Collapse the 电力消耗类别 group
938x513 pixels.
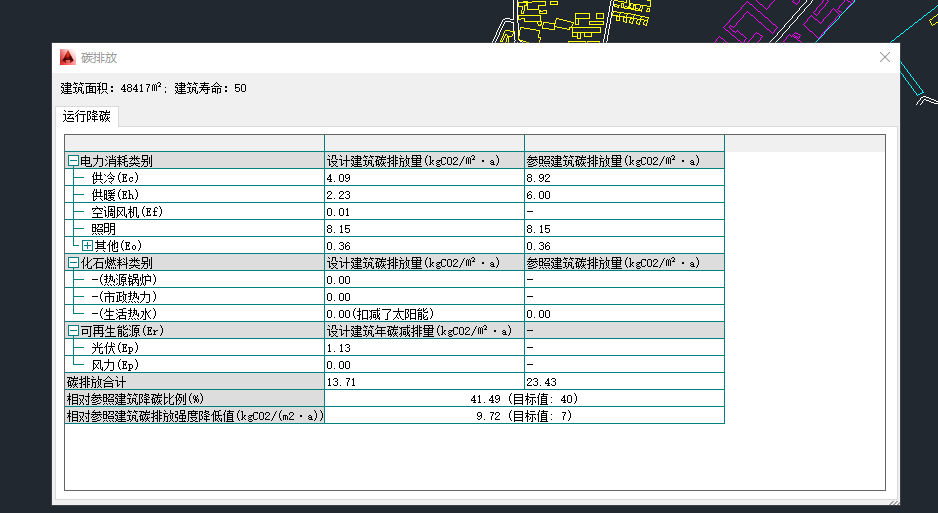tap(72, 161)
